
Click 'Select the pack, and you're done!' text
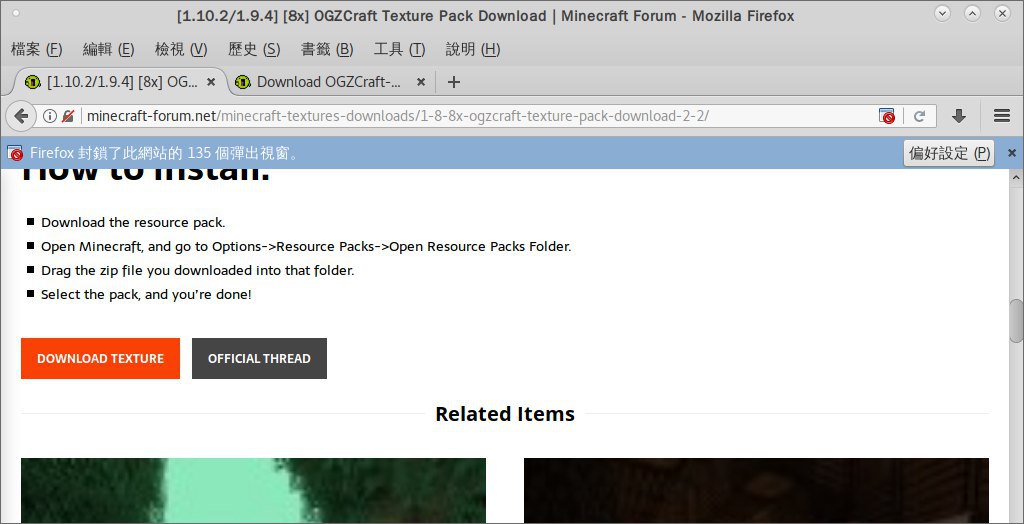(x=146, y=294)
